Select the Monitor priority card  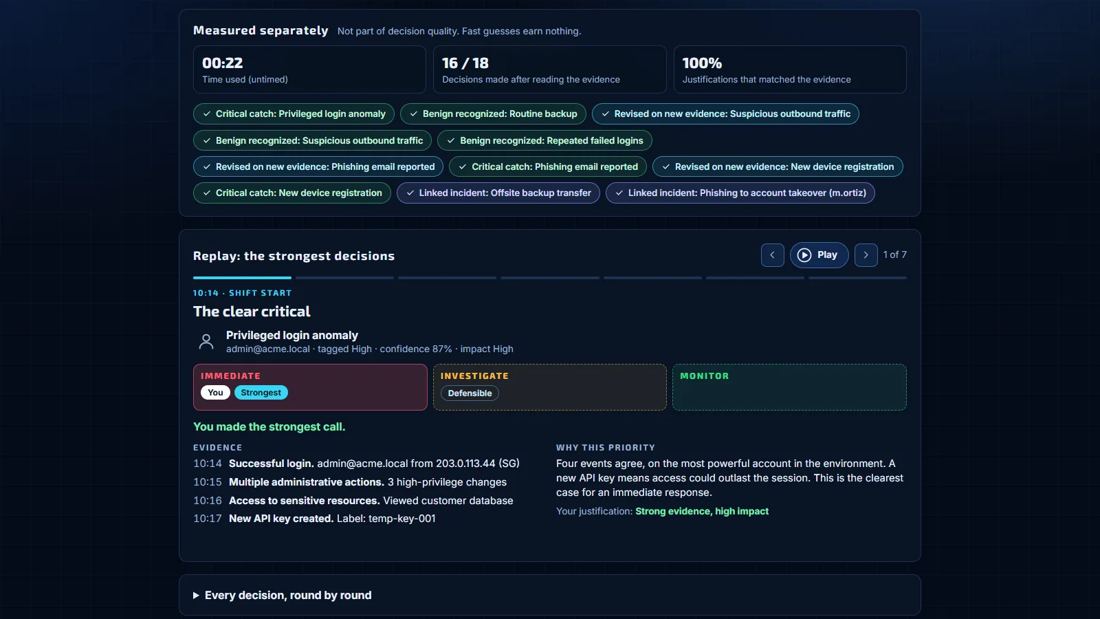789,387
